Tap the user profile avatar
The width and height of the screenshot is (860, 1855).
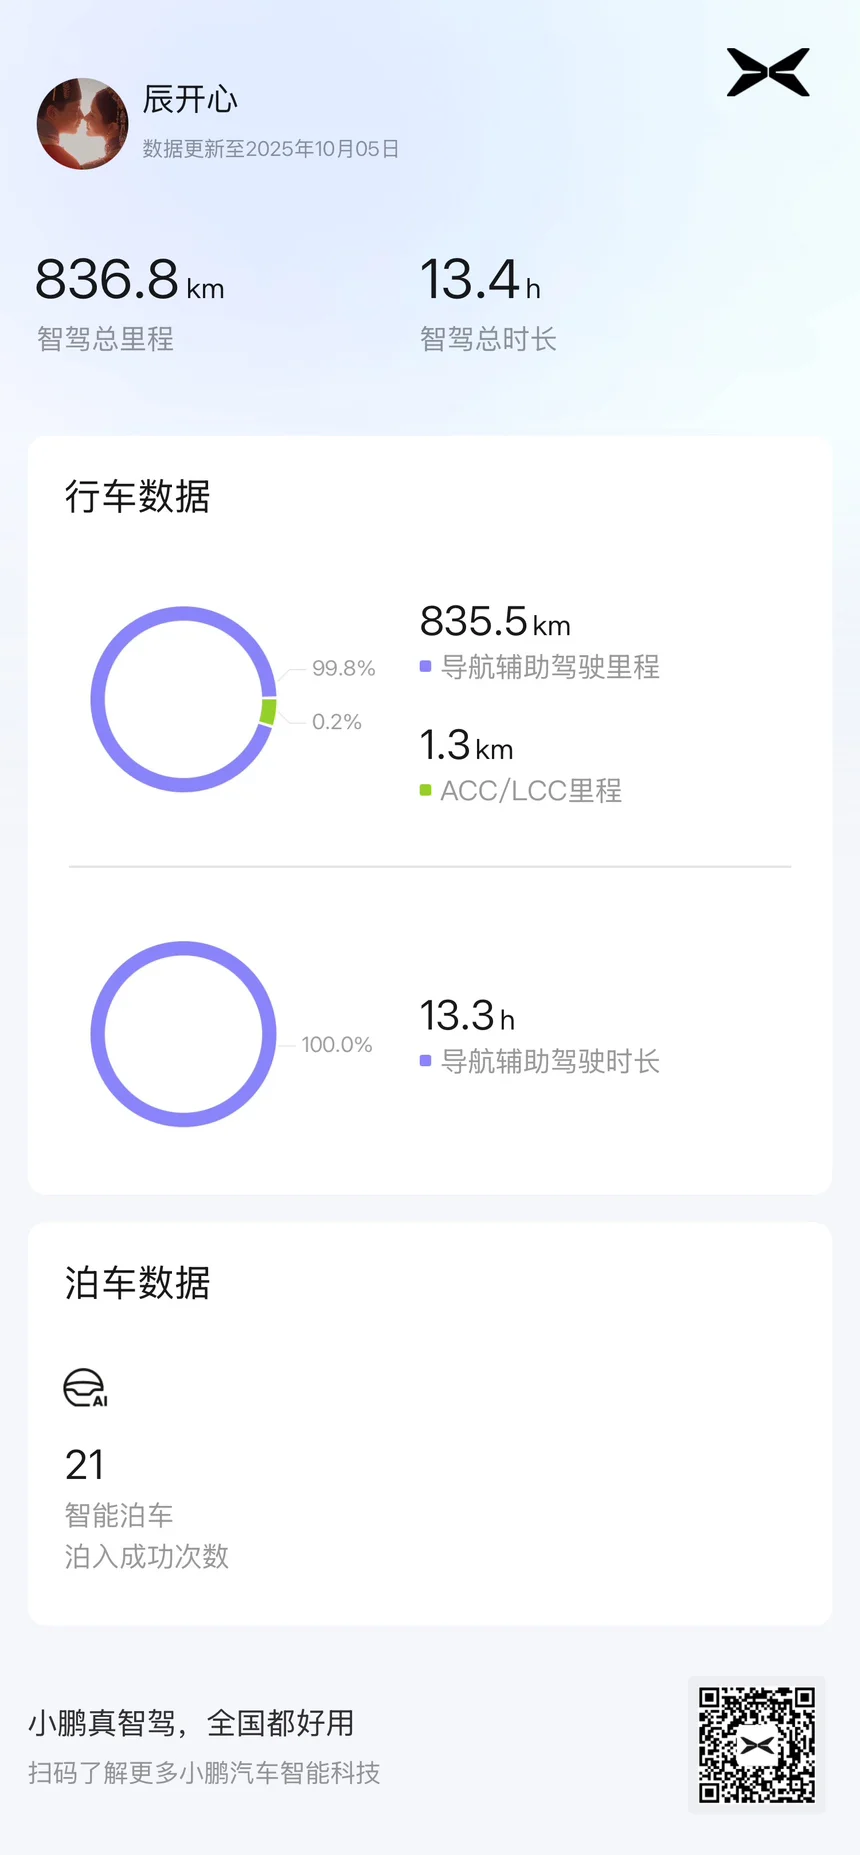tap(82, 124)
